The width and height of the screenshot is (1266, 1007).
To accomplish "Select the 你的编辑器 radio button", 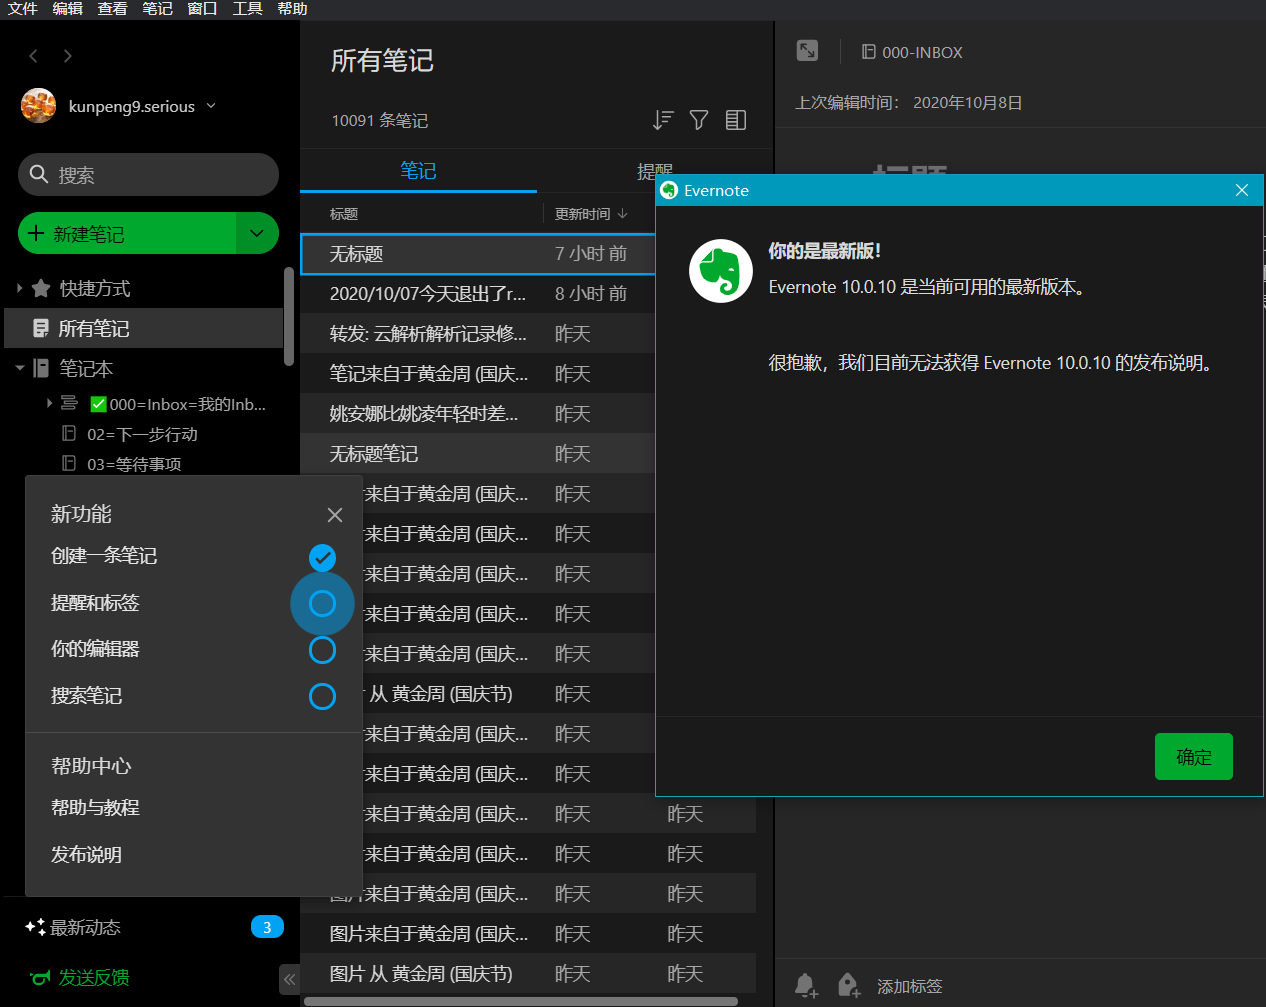I will pyautogui.click(x=322, y=650).
